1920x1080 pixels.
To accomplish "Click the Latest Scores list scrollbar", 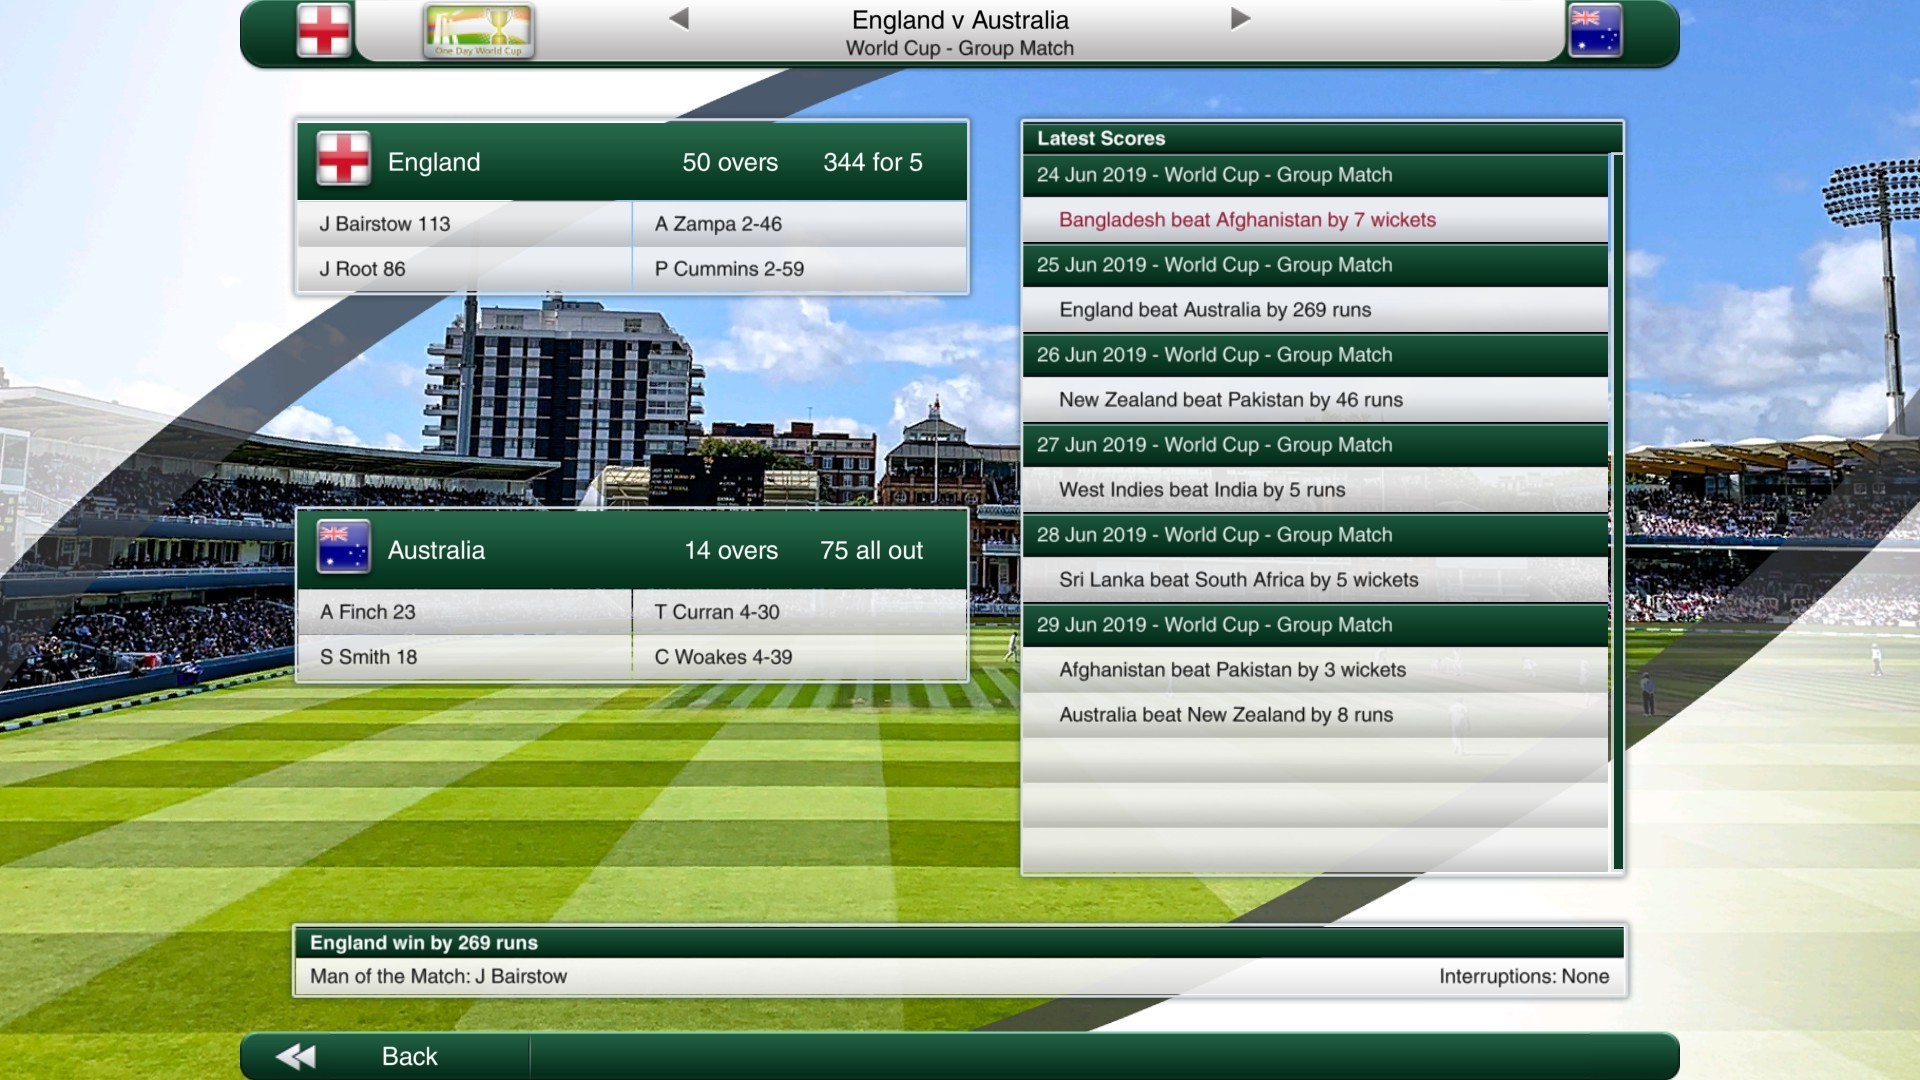I will pyautogui.click(x=1616, y=512).
